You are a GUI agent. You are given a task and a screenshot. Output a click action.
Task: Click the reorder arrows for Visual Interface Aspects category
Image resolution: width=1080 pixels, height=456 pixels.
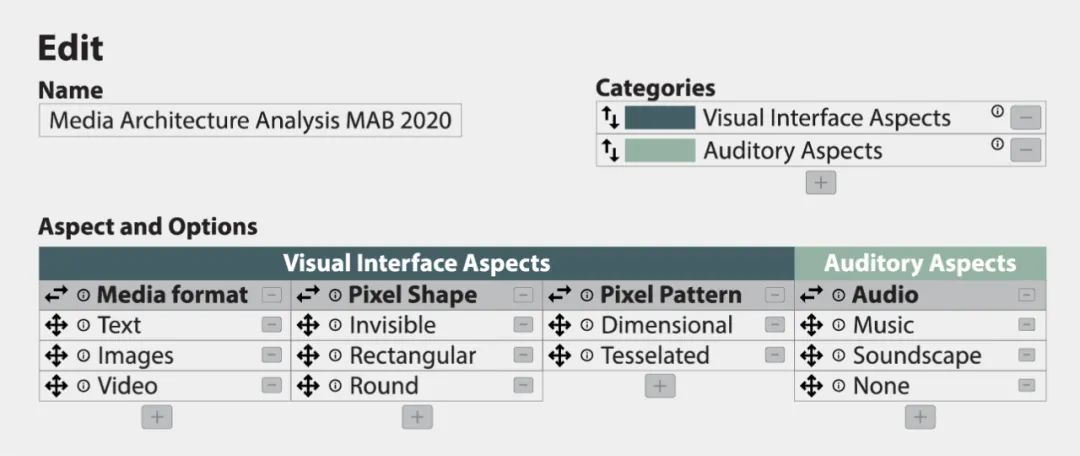(x=610, y=118)
